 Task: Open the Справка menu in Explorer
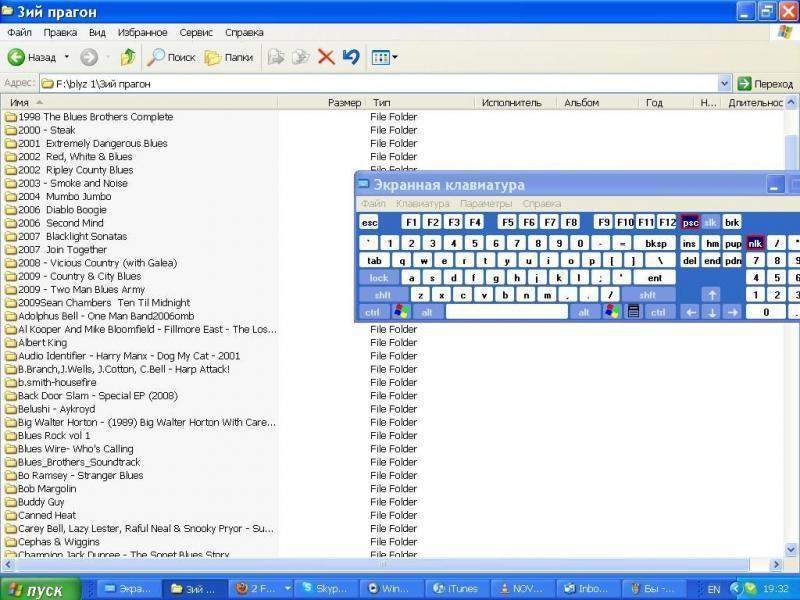[244, 32]
